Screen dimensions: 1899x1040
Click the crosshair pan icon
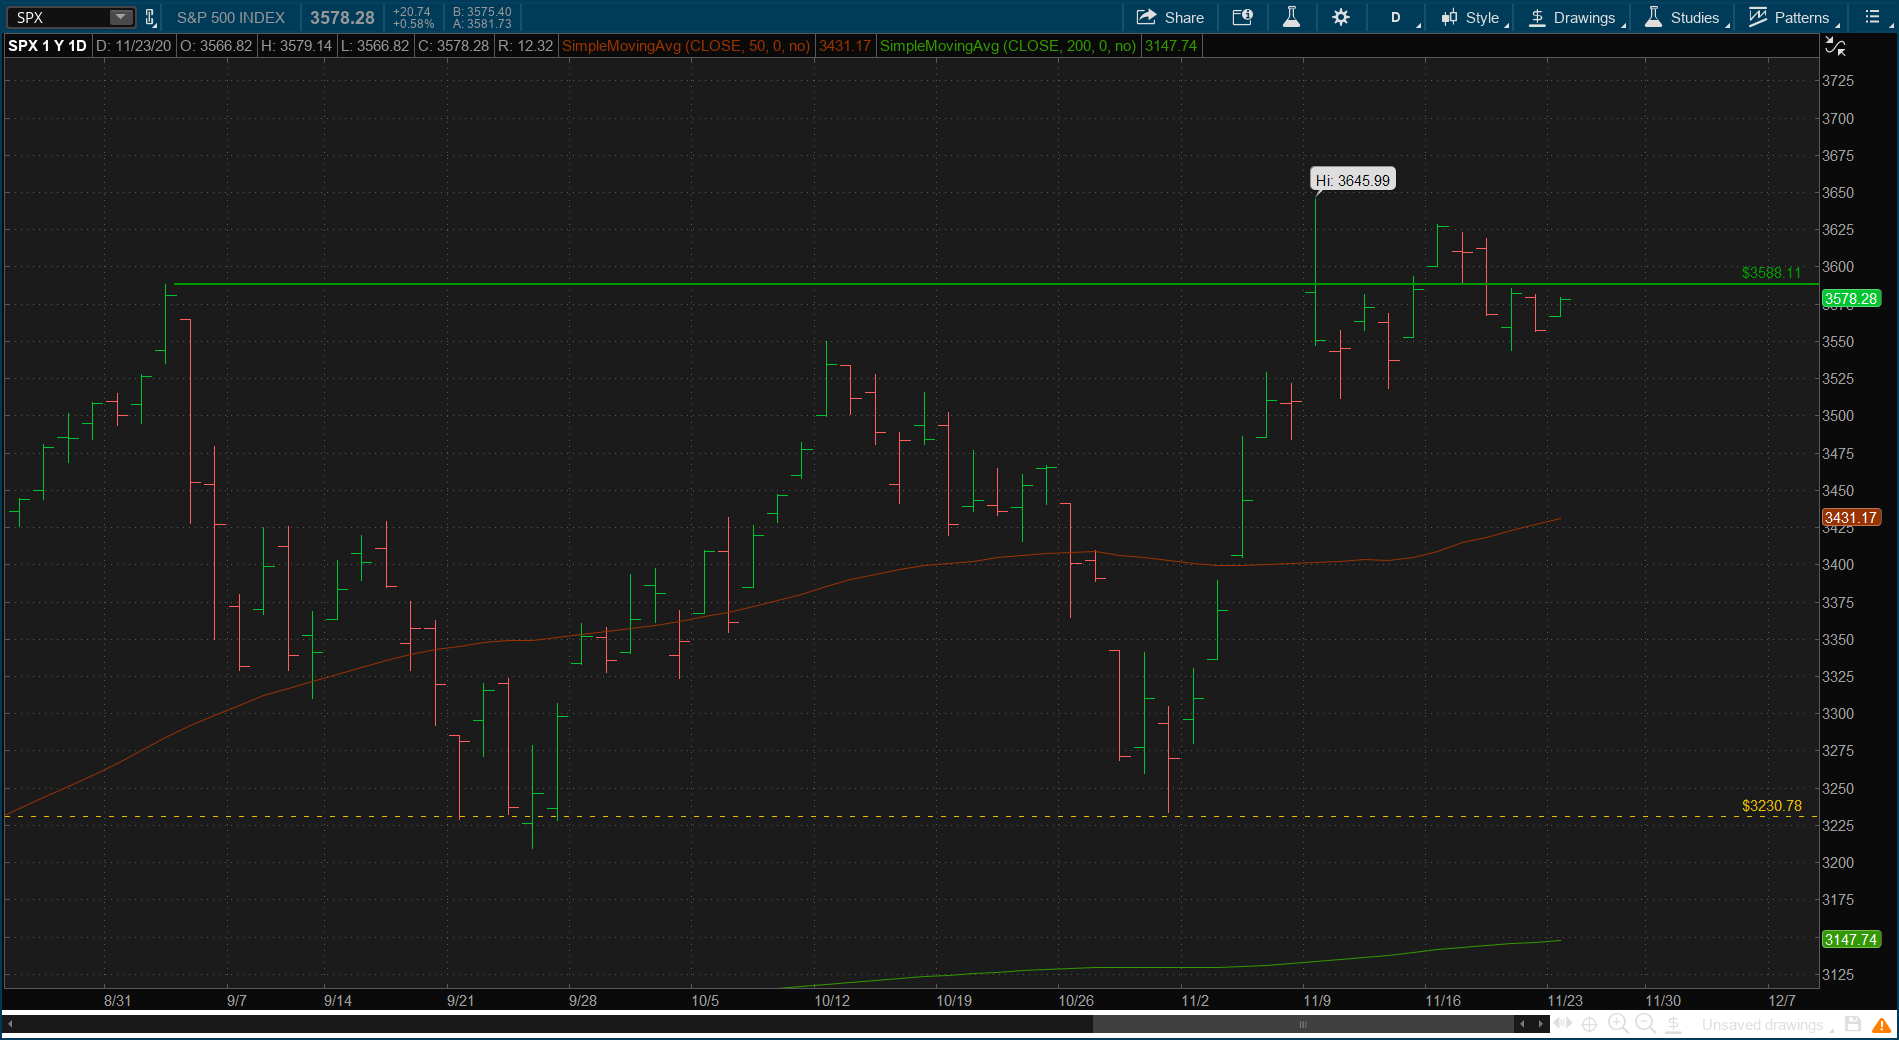[1589, 1024]
